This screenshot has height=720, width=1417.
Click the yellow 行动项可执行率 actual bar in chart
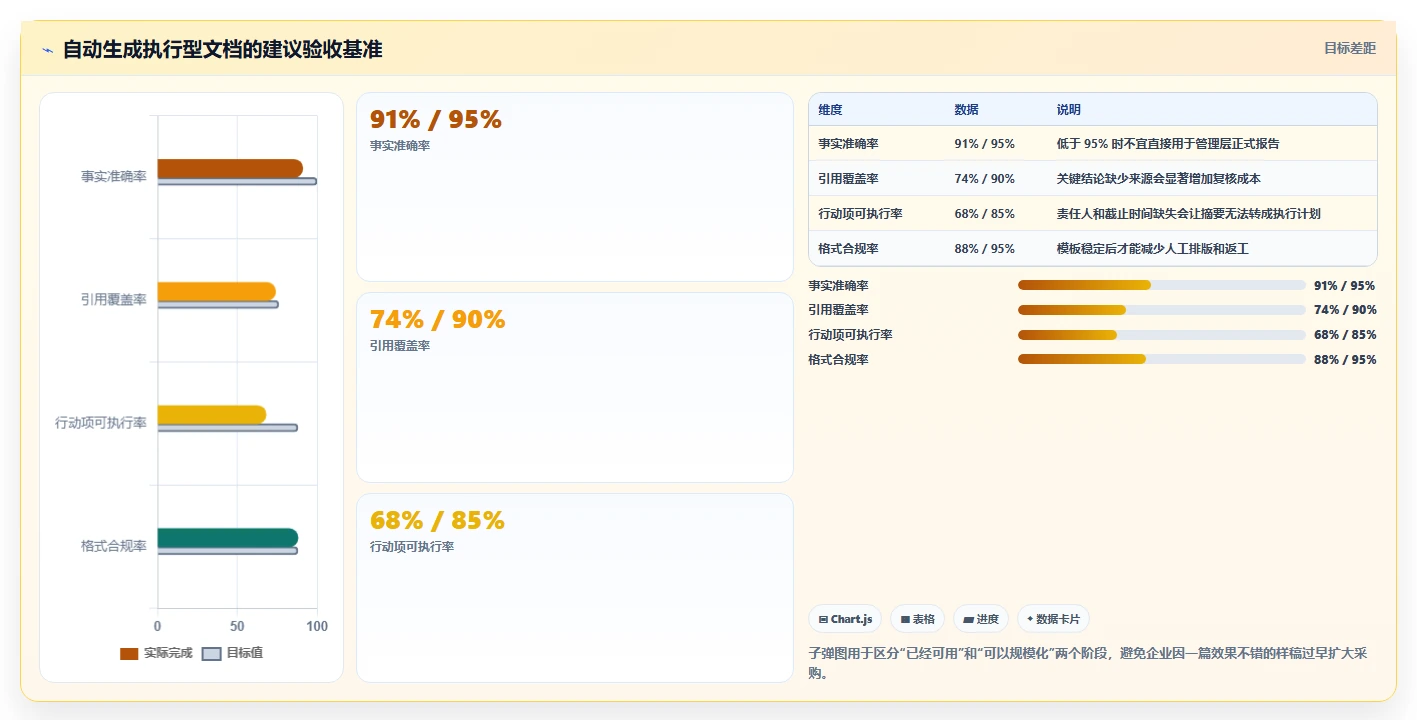(x=212, y=414)
